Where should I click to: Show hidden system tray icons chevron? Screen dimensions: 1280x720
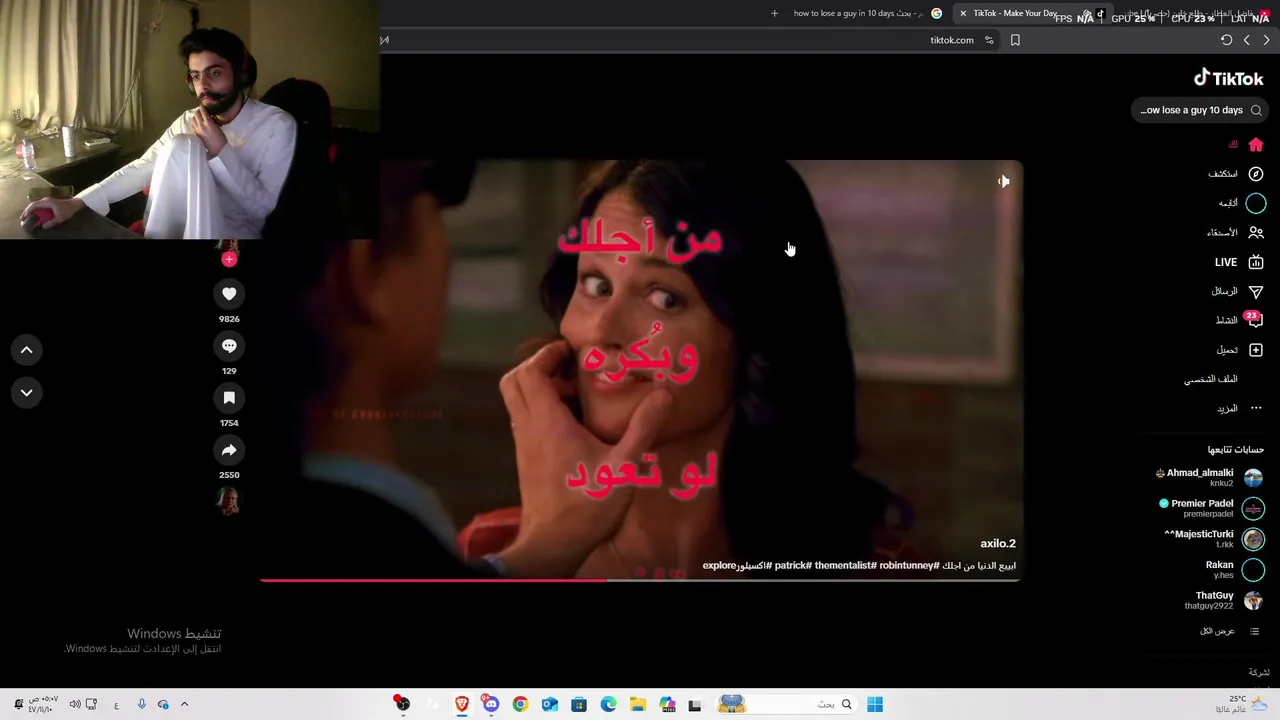tap(184, 704)
